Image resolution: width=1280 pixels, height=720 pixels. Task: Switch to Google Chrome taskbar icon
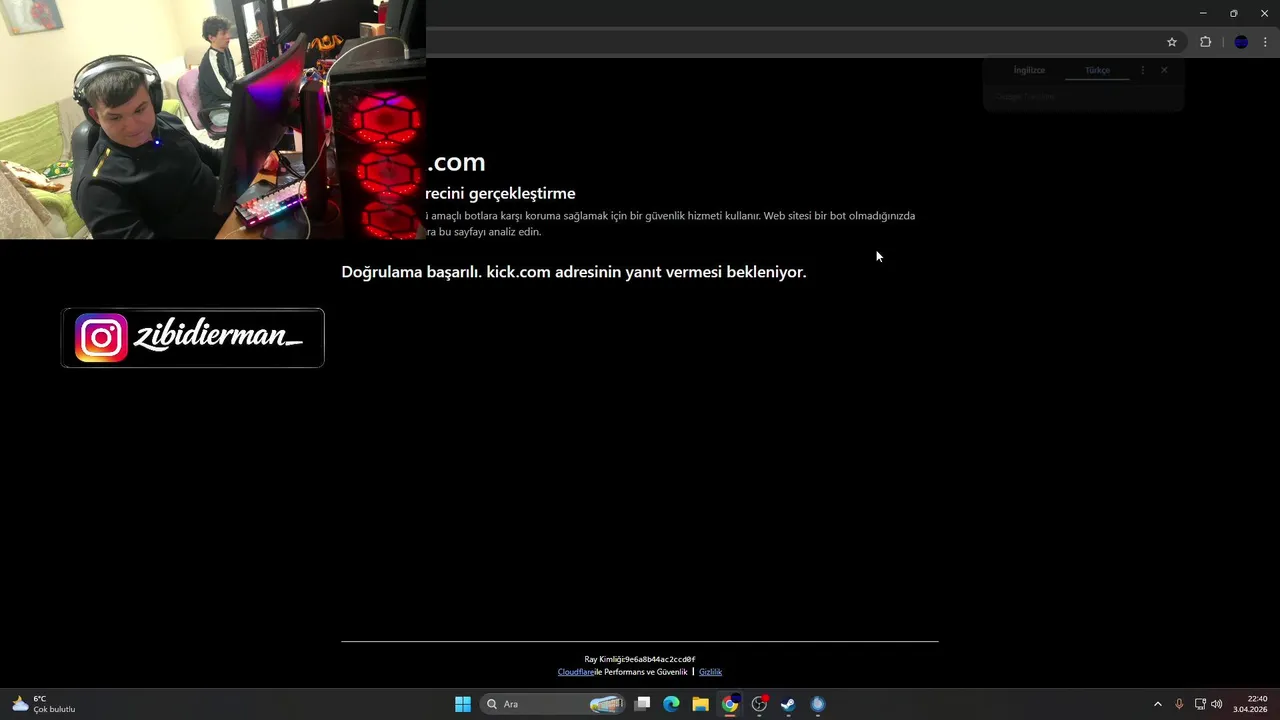[x=730, y=704]
